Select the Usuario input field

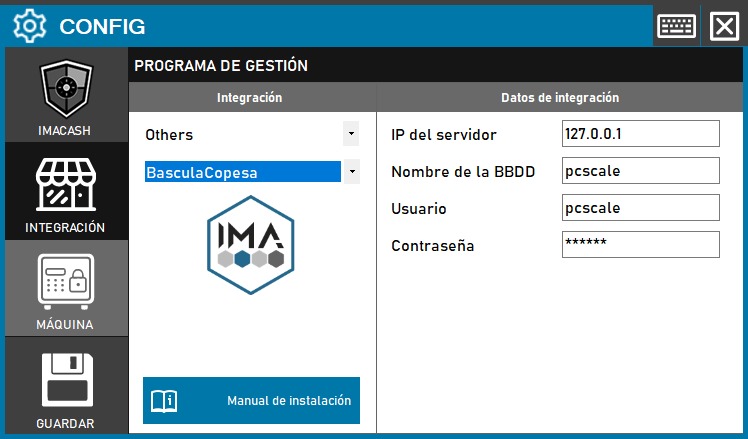pos(640,208)
